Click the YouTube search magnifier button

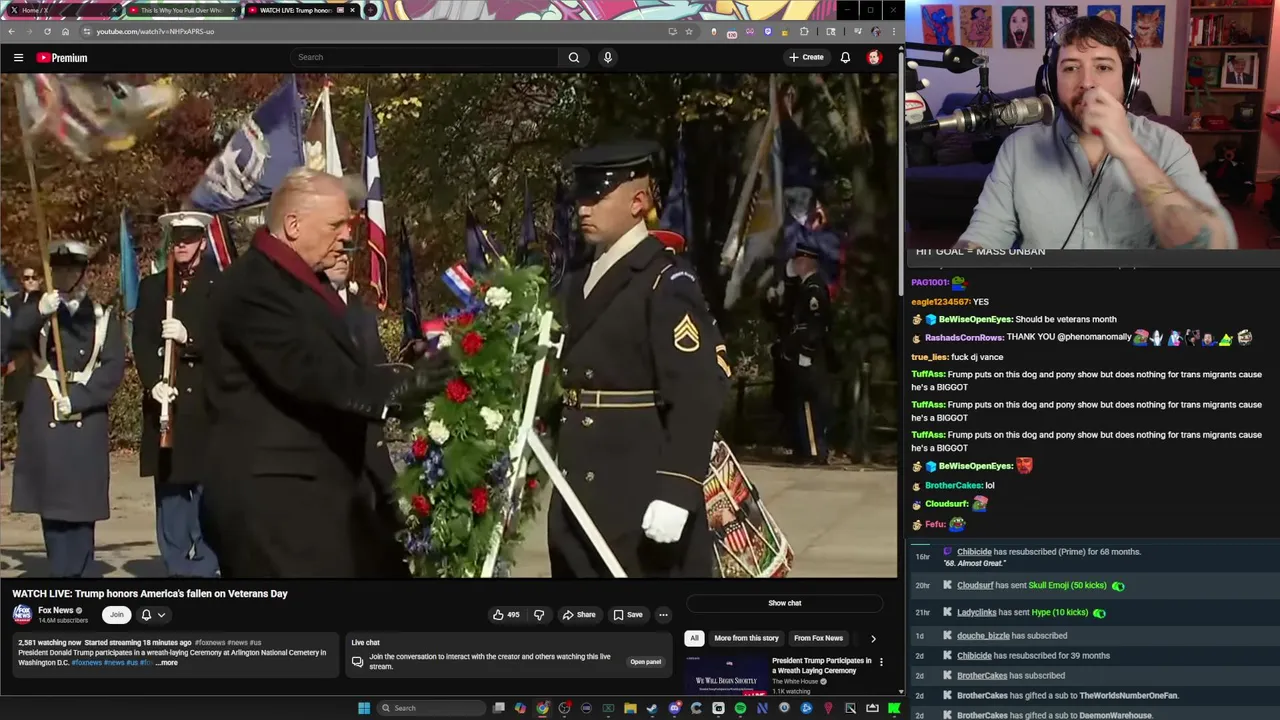coord(574,57)
